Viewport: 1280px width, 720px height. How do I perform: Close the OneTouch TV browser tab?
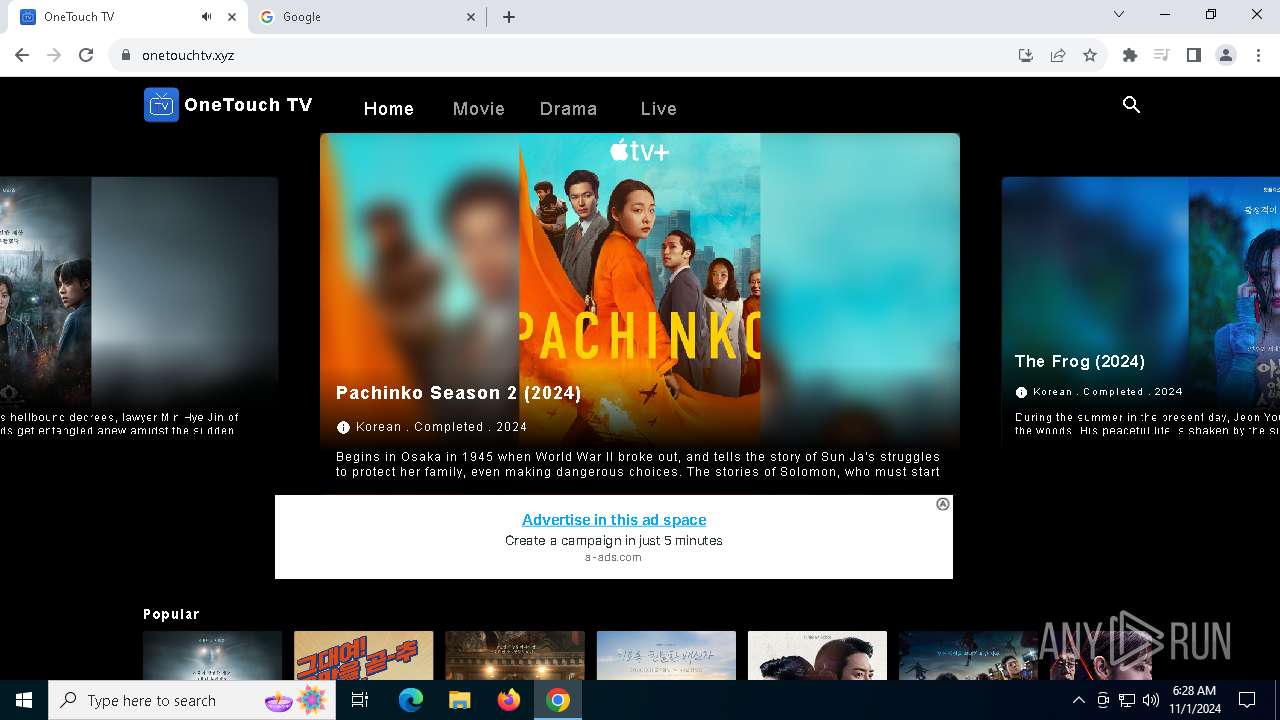point(232,17)
